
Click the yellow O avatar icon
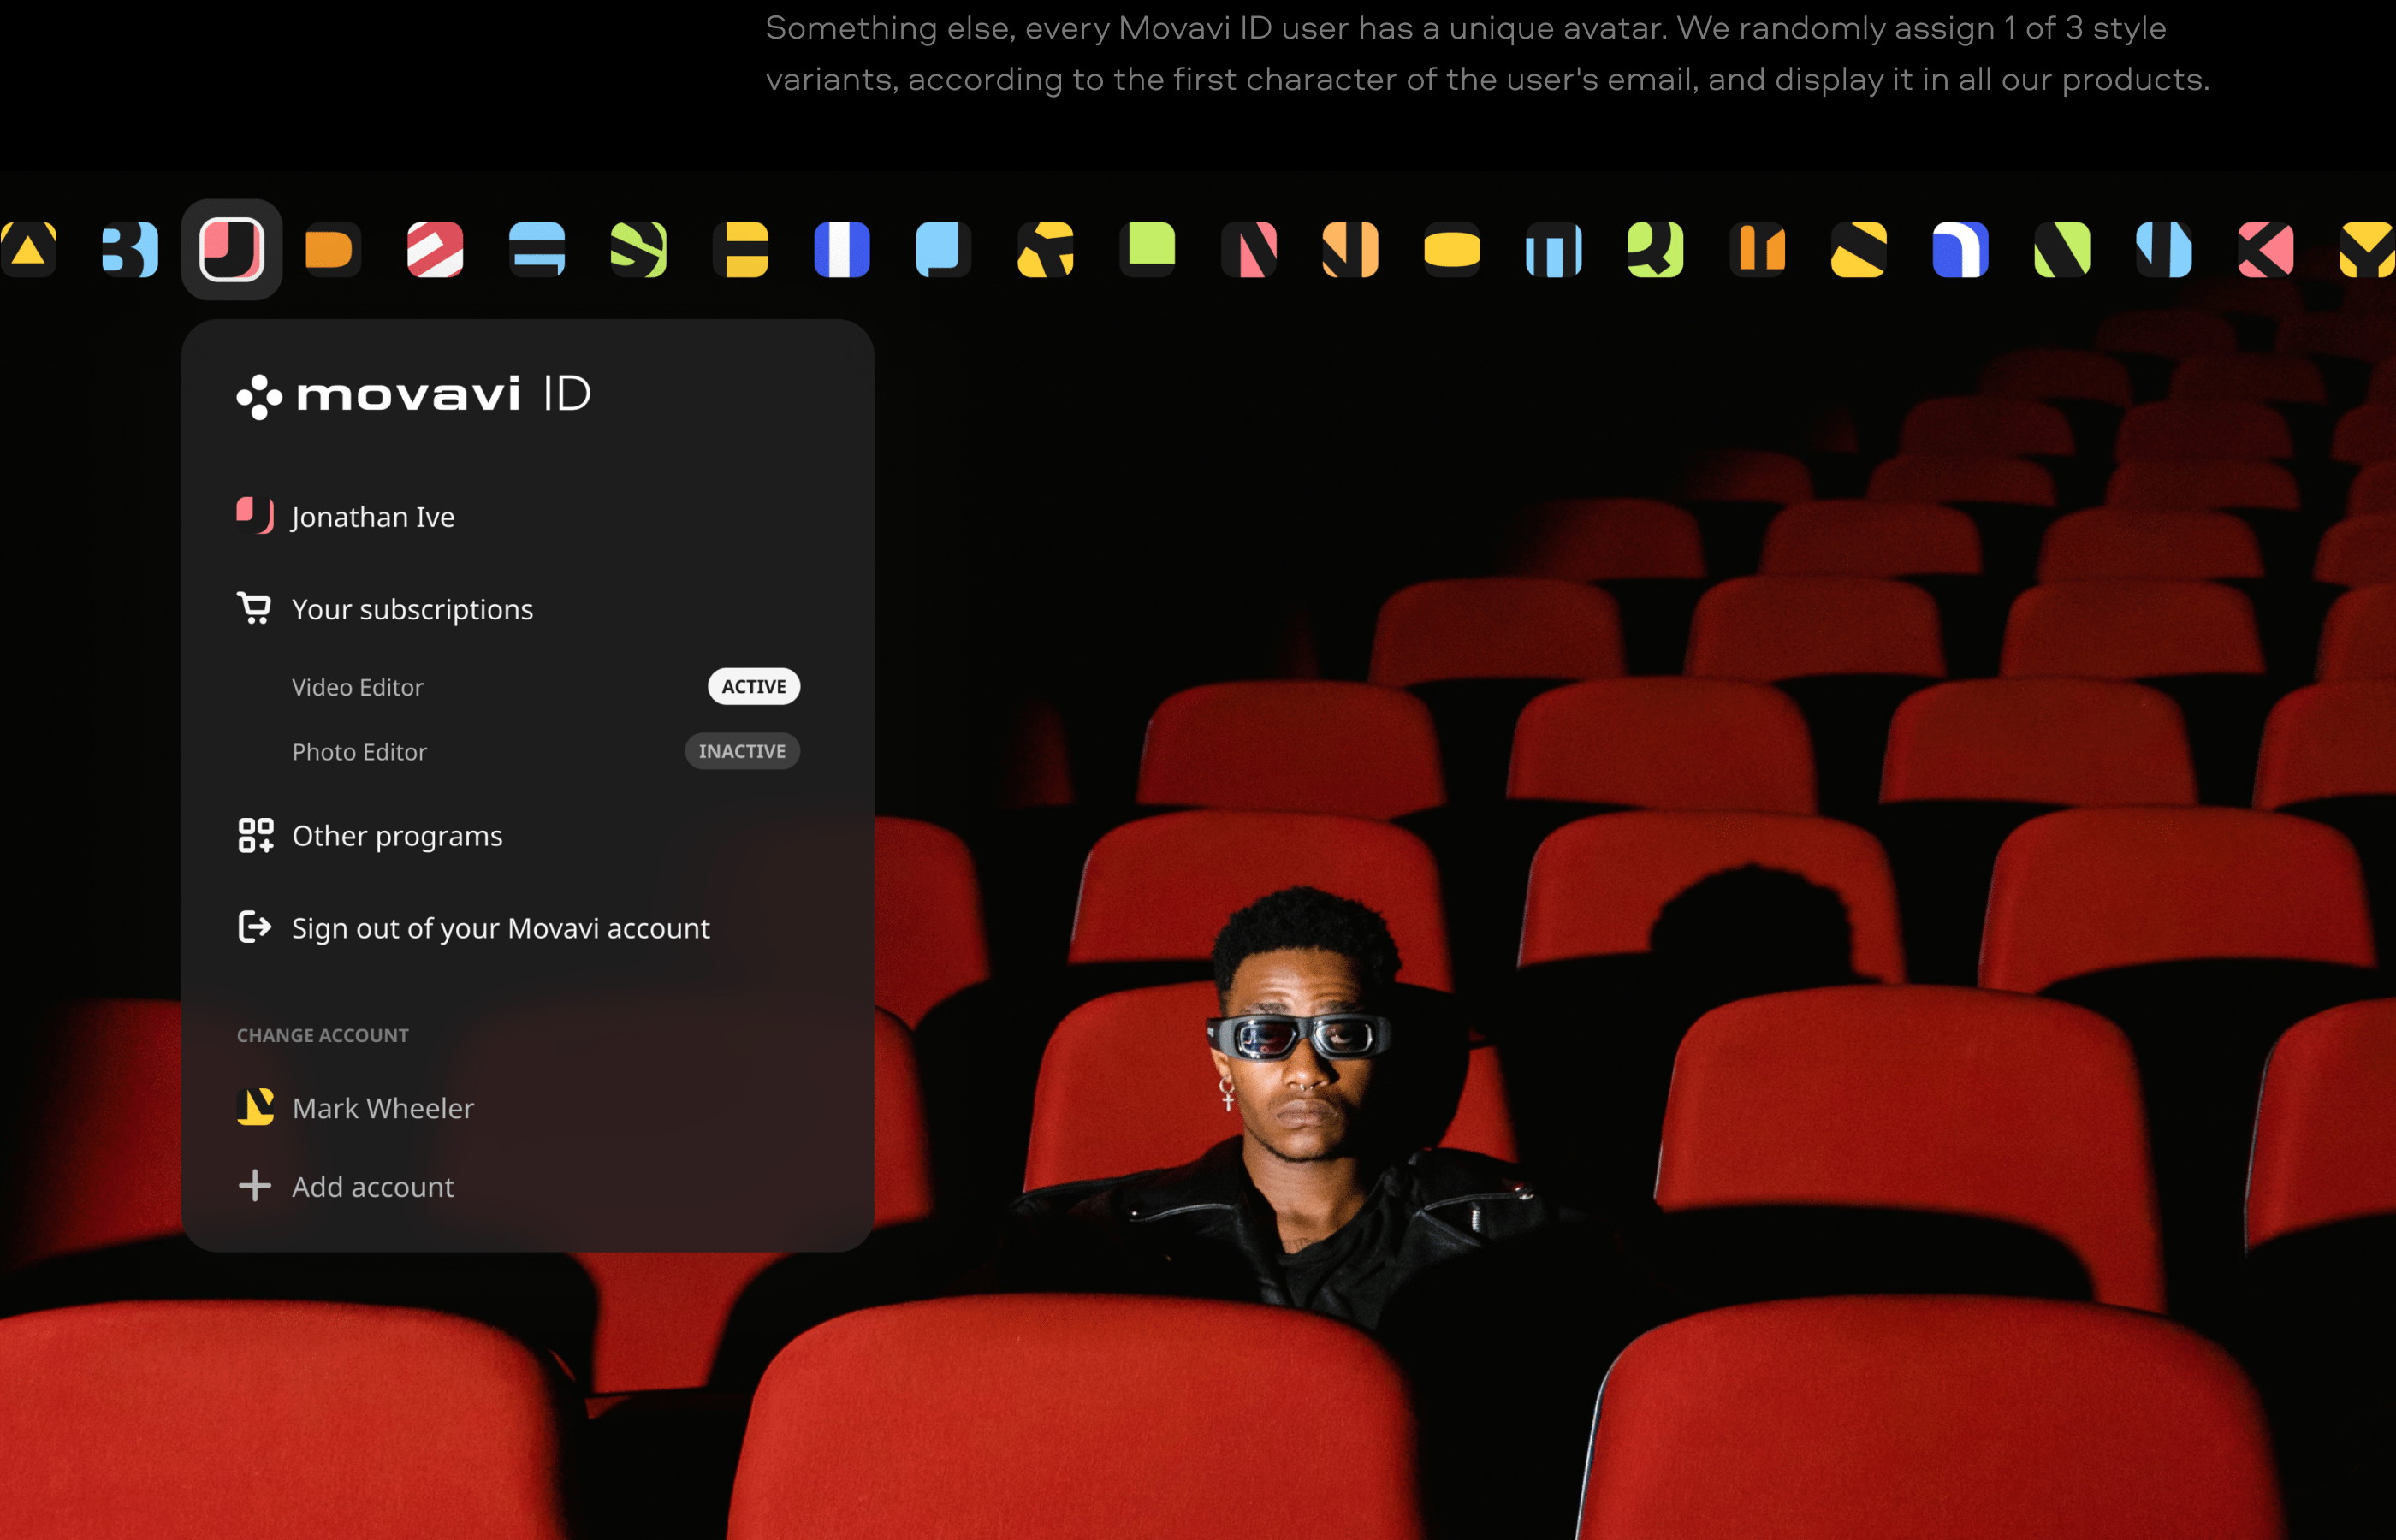click(1452, 249)
